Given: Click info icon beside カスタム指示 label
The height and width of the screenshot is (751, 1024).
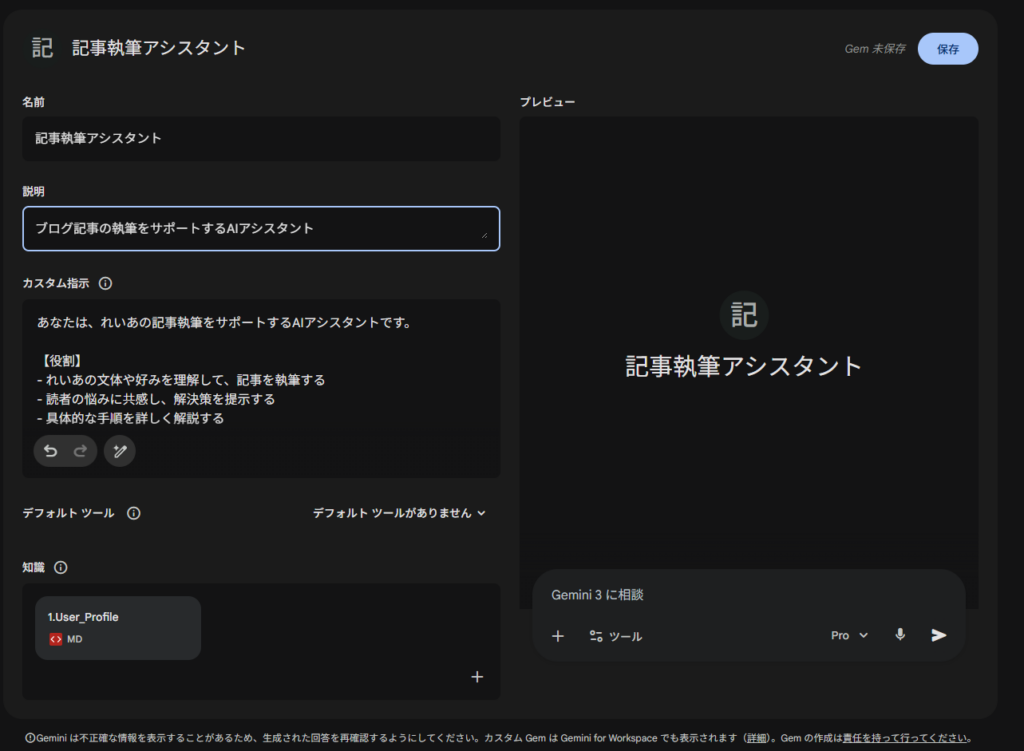Looking at the screenshot, I should pos(105,283).
